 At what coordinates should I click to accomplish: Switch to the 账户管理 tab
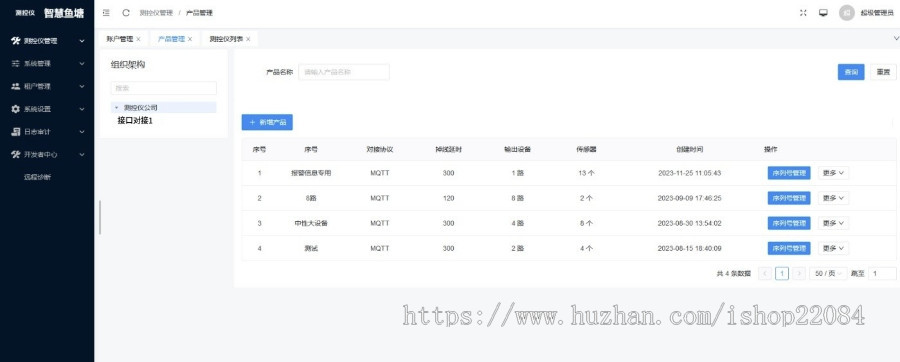pyautogui.click(x=119, y=39)
